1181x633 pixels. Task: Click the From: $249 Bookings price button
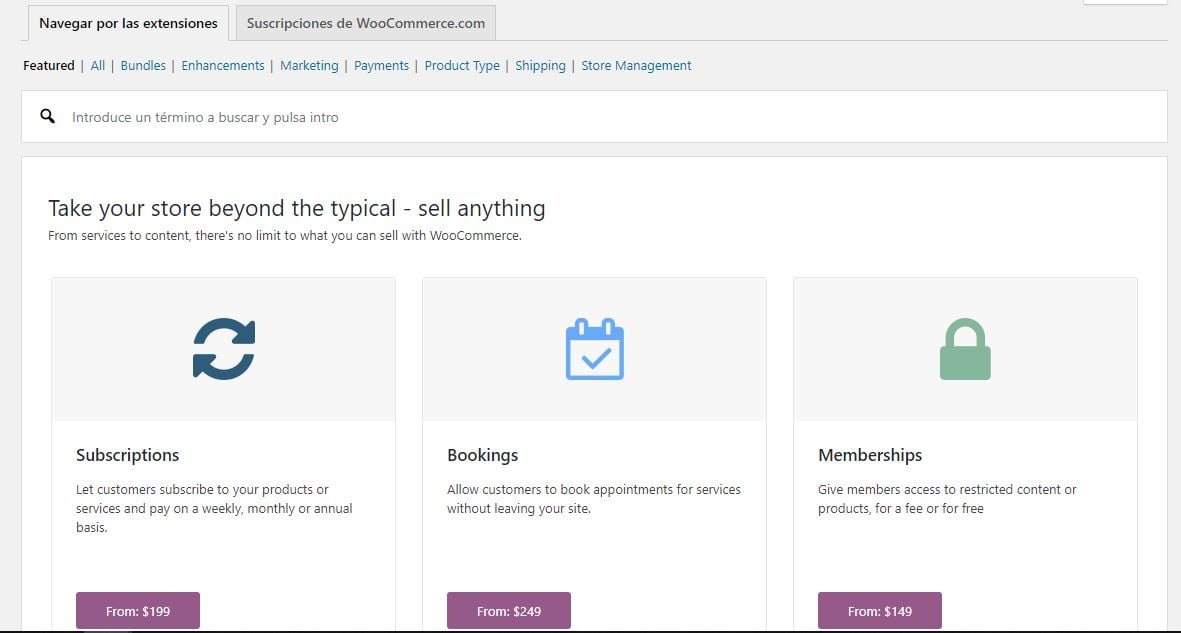pyautogui.click(x=508, y=610)
